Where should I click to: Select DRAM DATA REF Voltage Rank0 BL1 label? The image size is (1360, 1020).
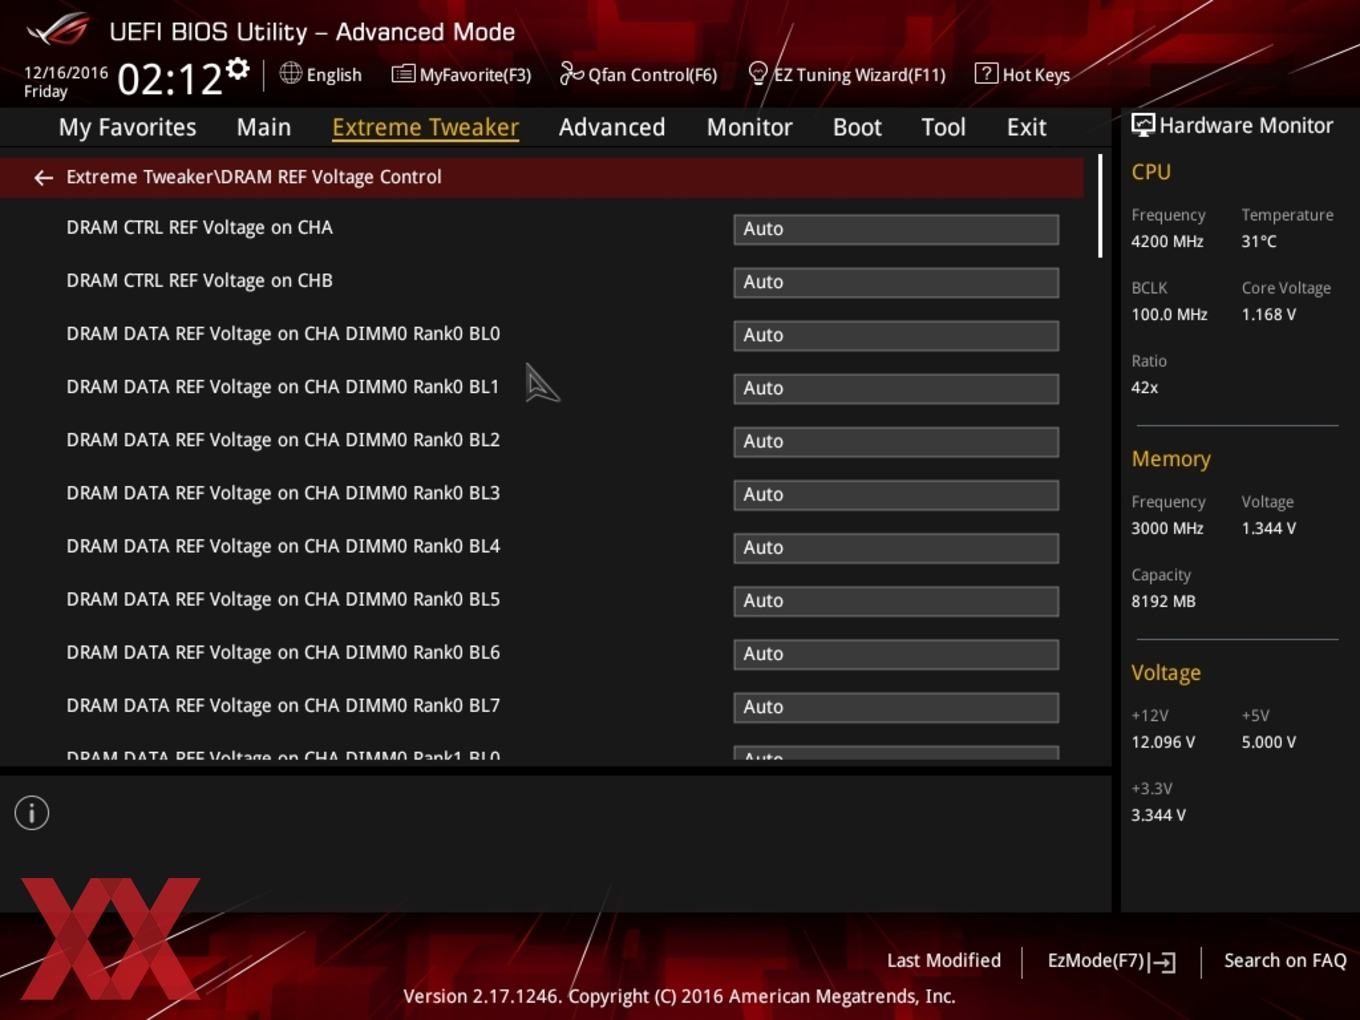coord(283,387)
